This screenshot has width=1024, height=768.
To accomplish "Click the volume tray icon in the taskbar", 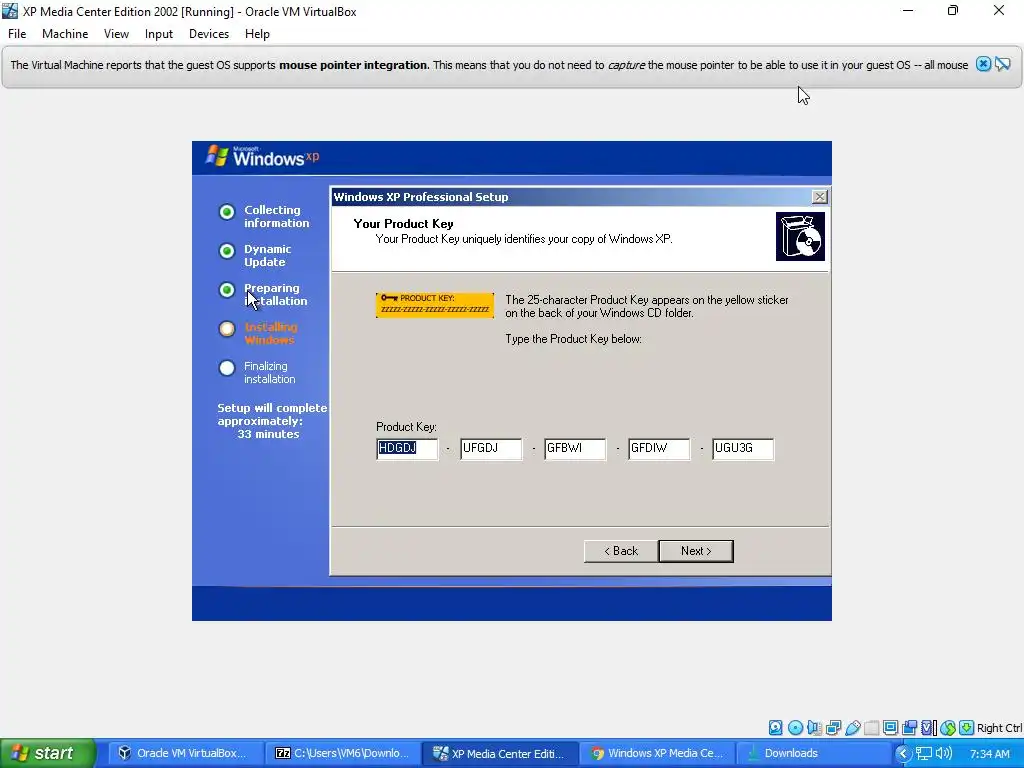I will click(x=944, y=753).
